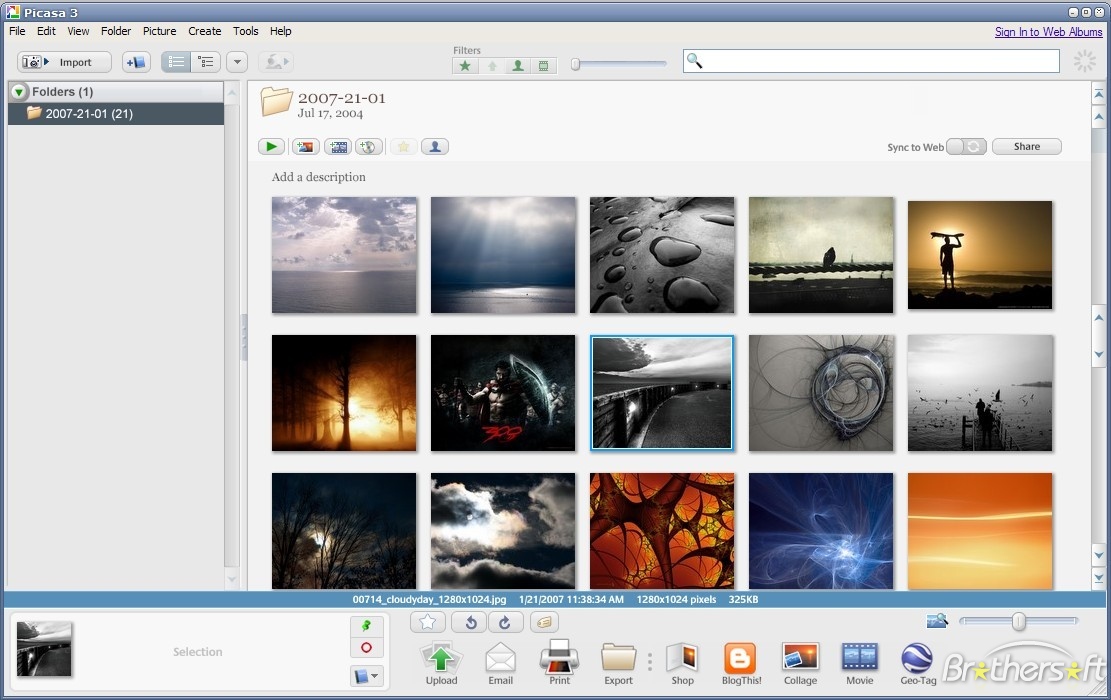The image size is (1111, 700).
Task: Click the Import button
Action: (x=64, y=62)
